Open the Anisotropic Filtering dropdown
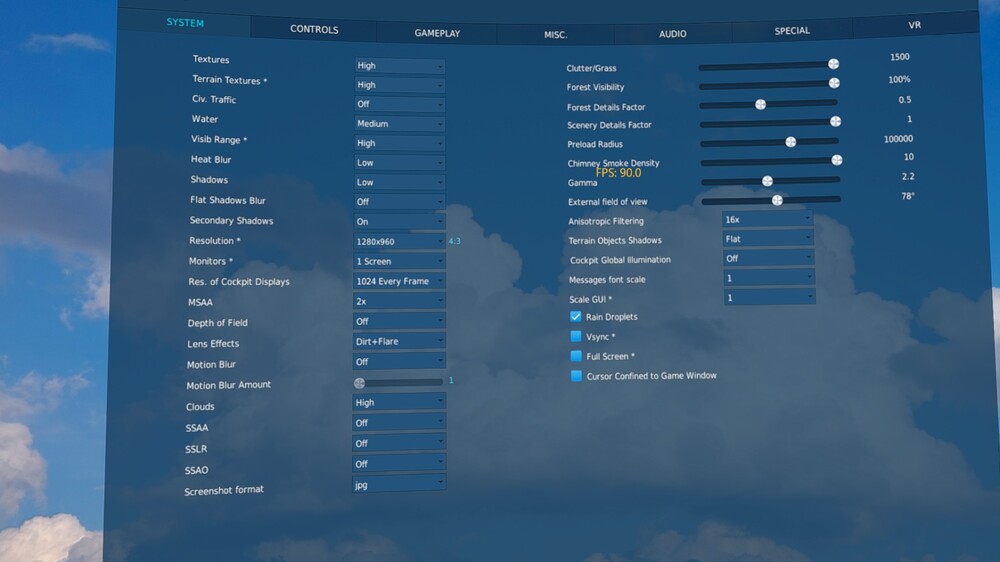1000x562 pixels. tap(768, 219)
